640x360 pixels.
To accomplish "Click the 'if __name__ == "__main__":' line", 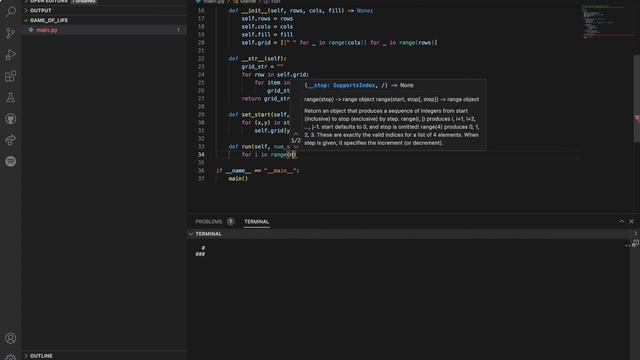I will (x=258, y=171).
